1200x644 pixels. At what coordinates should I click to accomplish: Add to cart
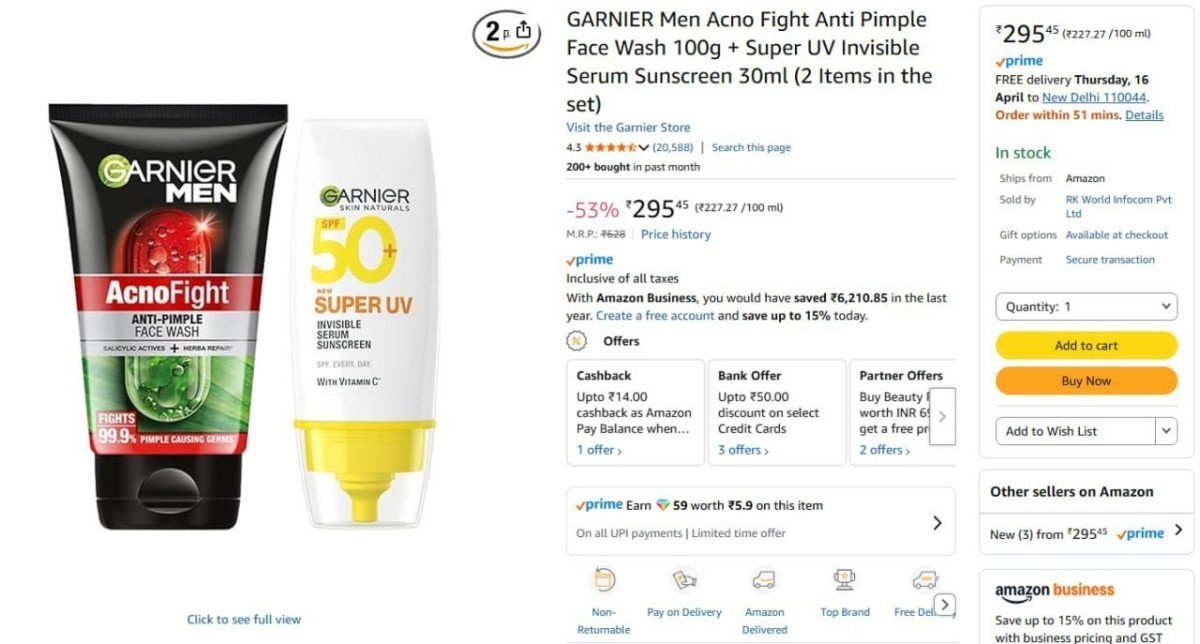pos(1086,345)
